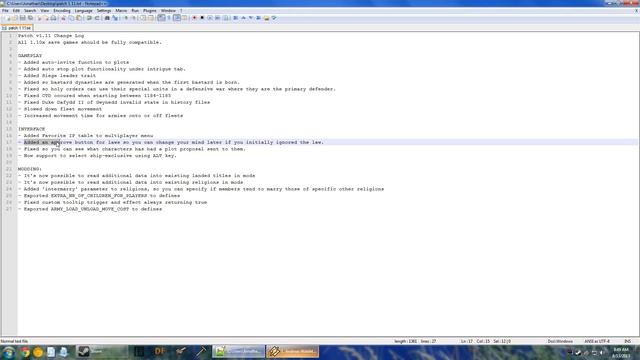Toggle synchronized vertical scrolling

click(x=143, y=18)
